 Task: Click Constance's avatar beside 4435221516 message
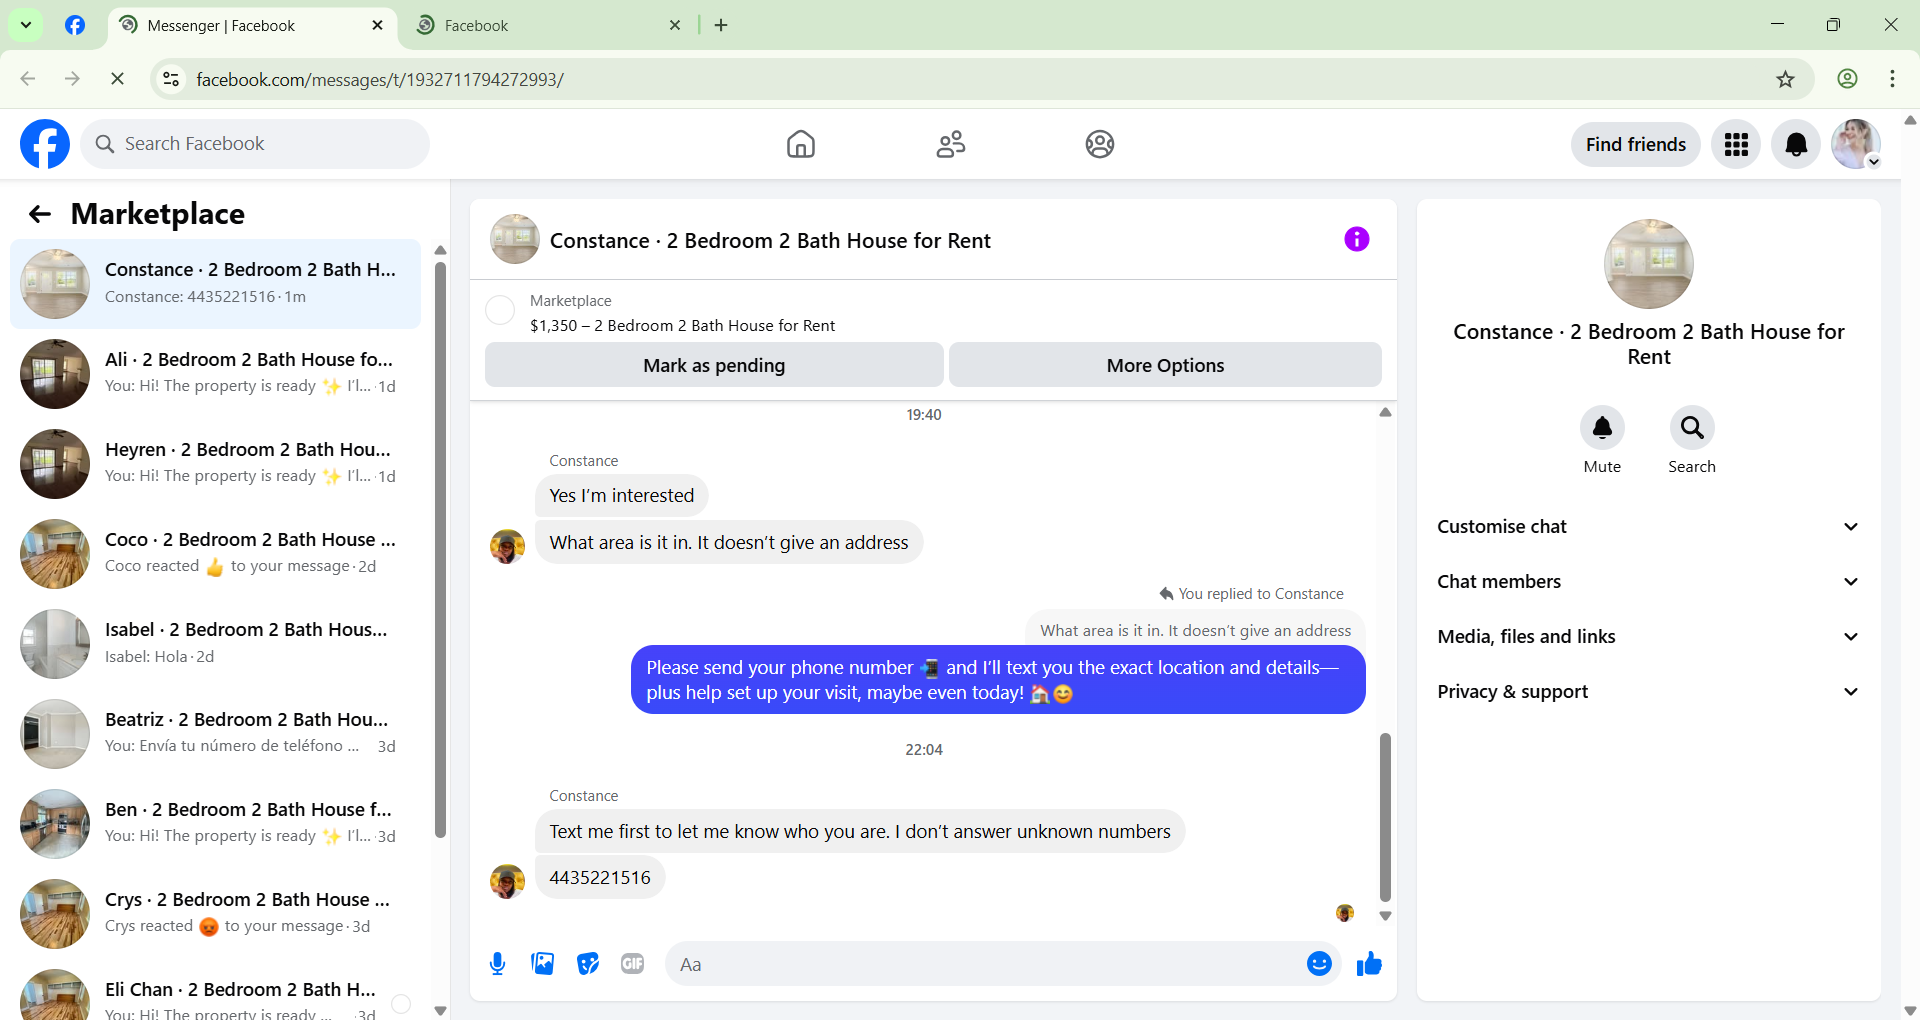(x=507, y=881)
